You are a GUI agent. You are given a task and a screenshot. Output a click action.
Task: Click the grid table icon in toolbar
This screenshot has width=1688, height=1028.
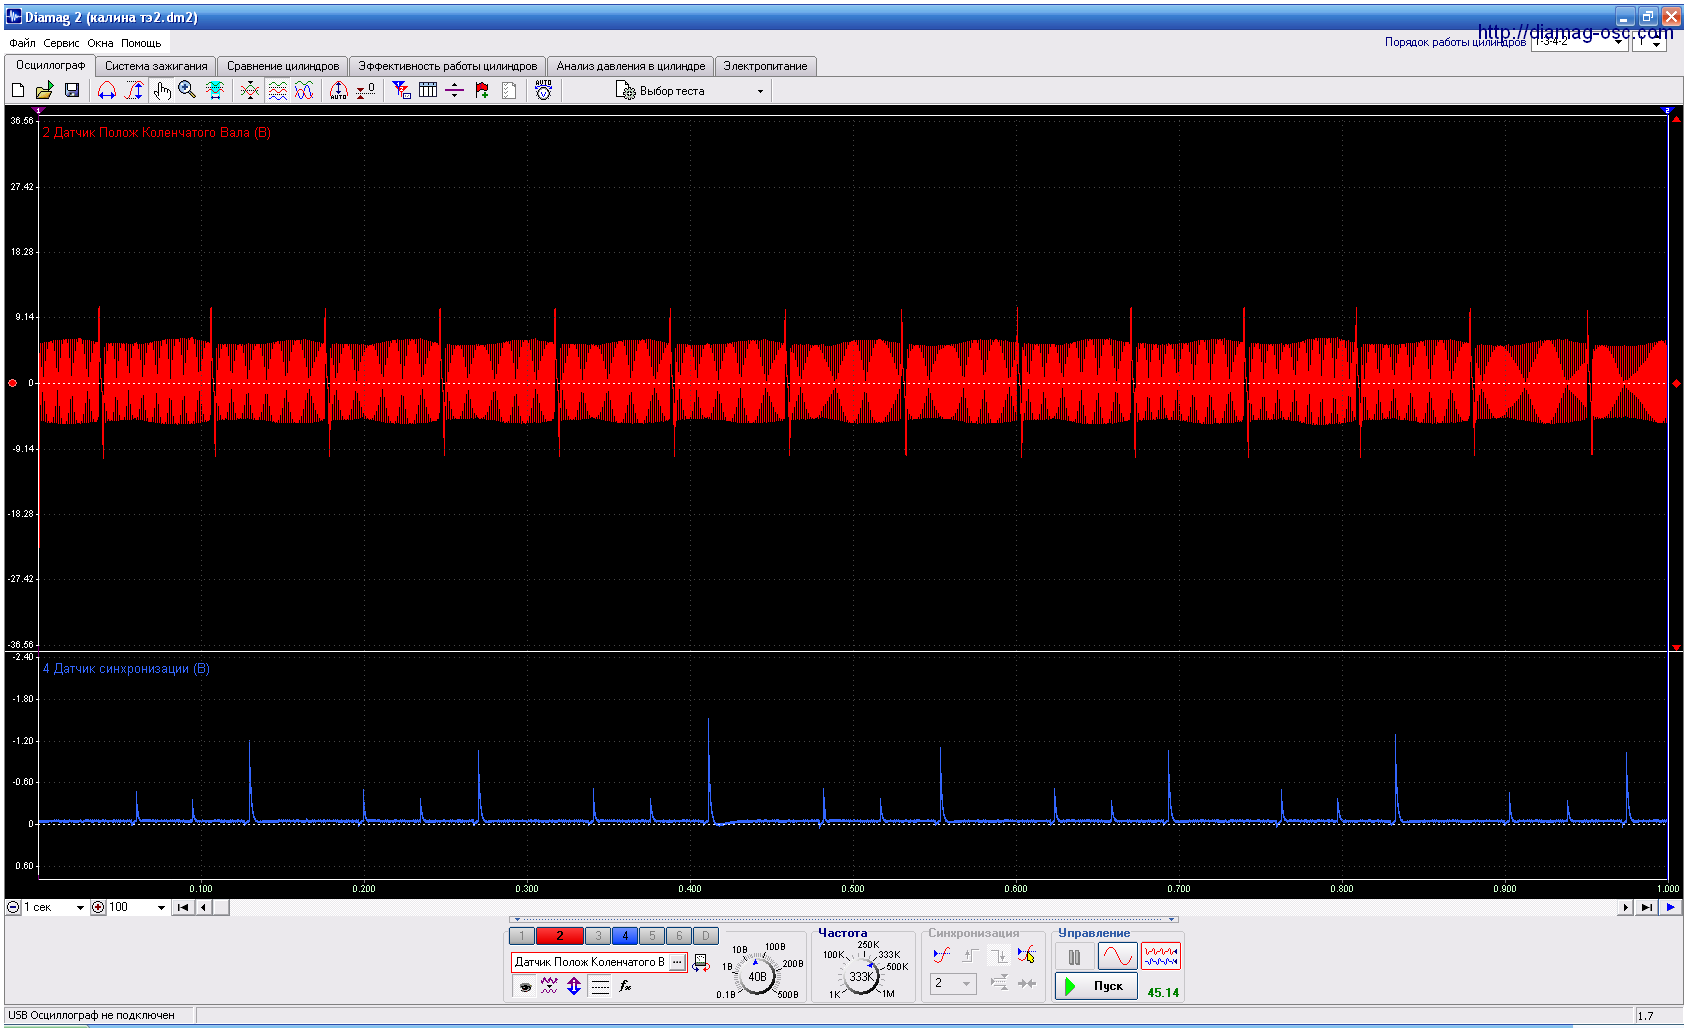coord(428,90)
